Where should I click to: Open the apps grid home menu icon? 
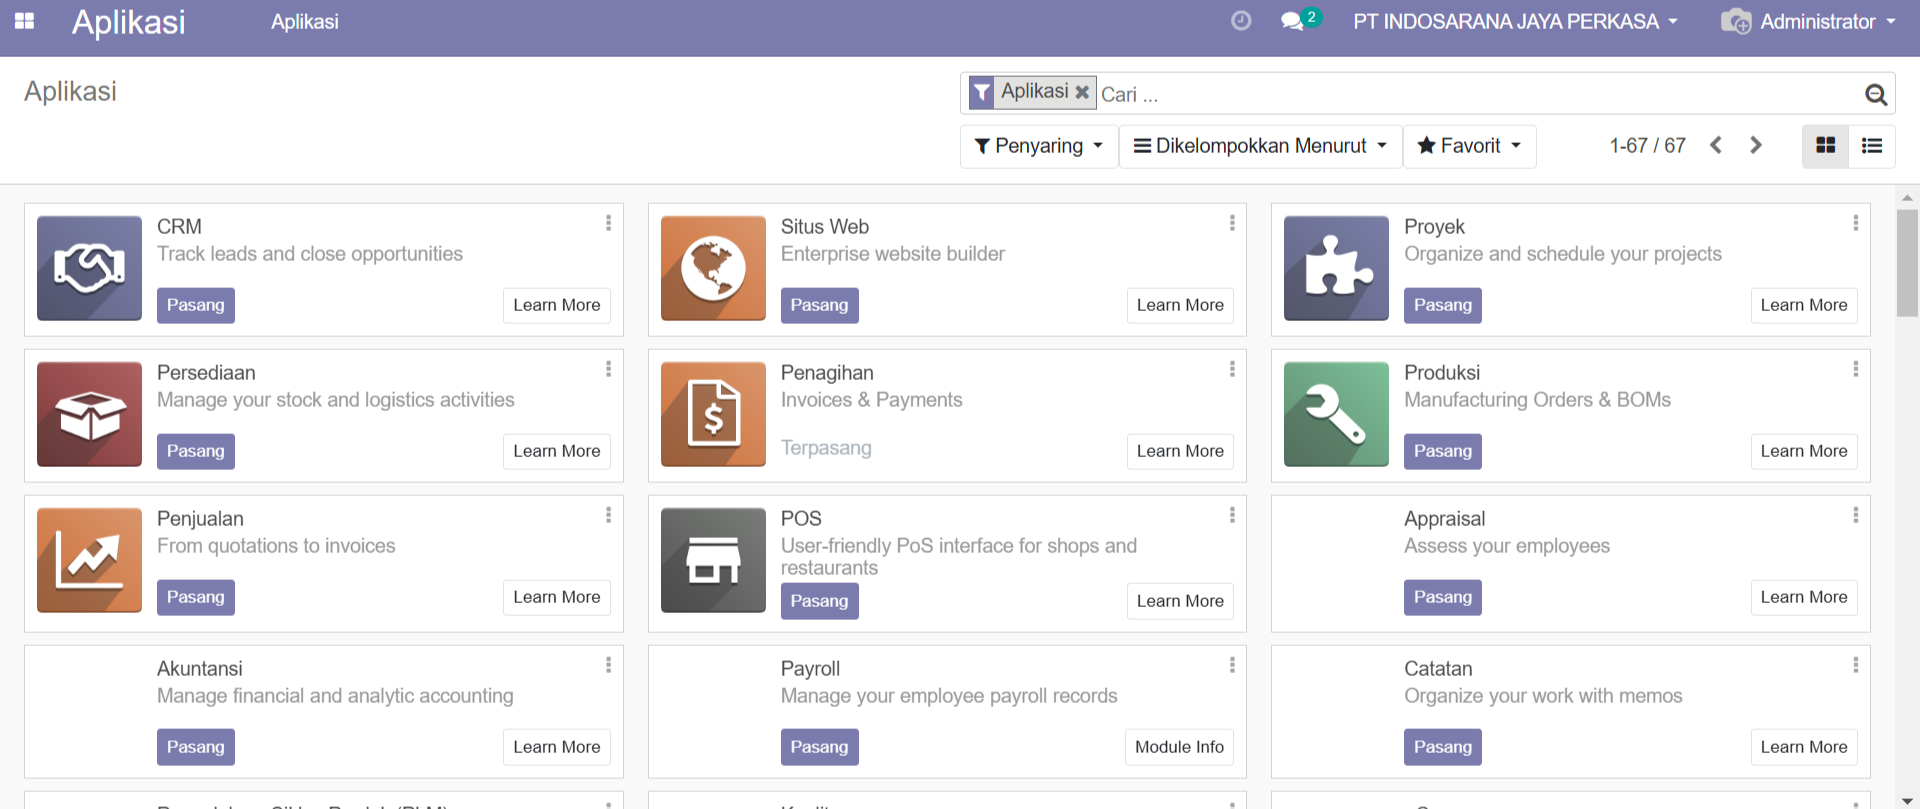tap(25, 21)
